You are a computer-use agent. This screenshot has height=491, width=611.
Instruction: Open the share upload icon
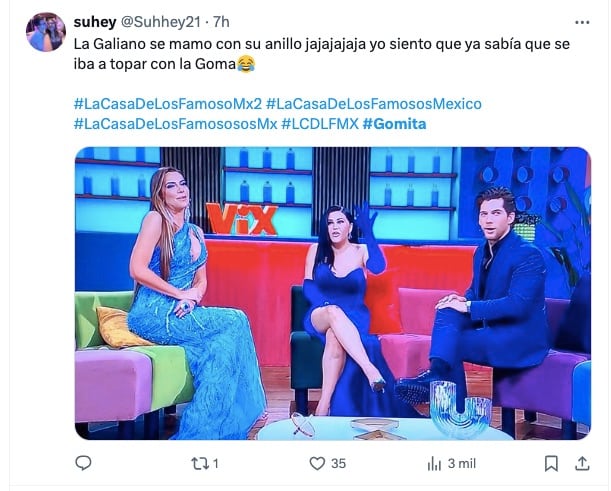582,463
